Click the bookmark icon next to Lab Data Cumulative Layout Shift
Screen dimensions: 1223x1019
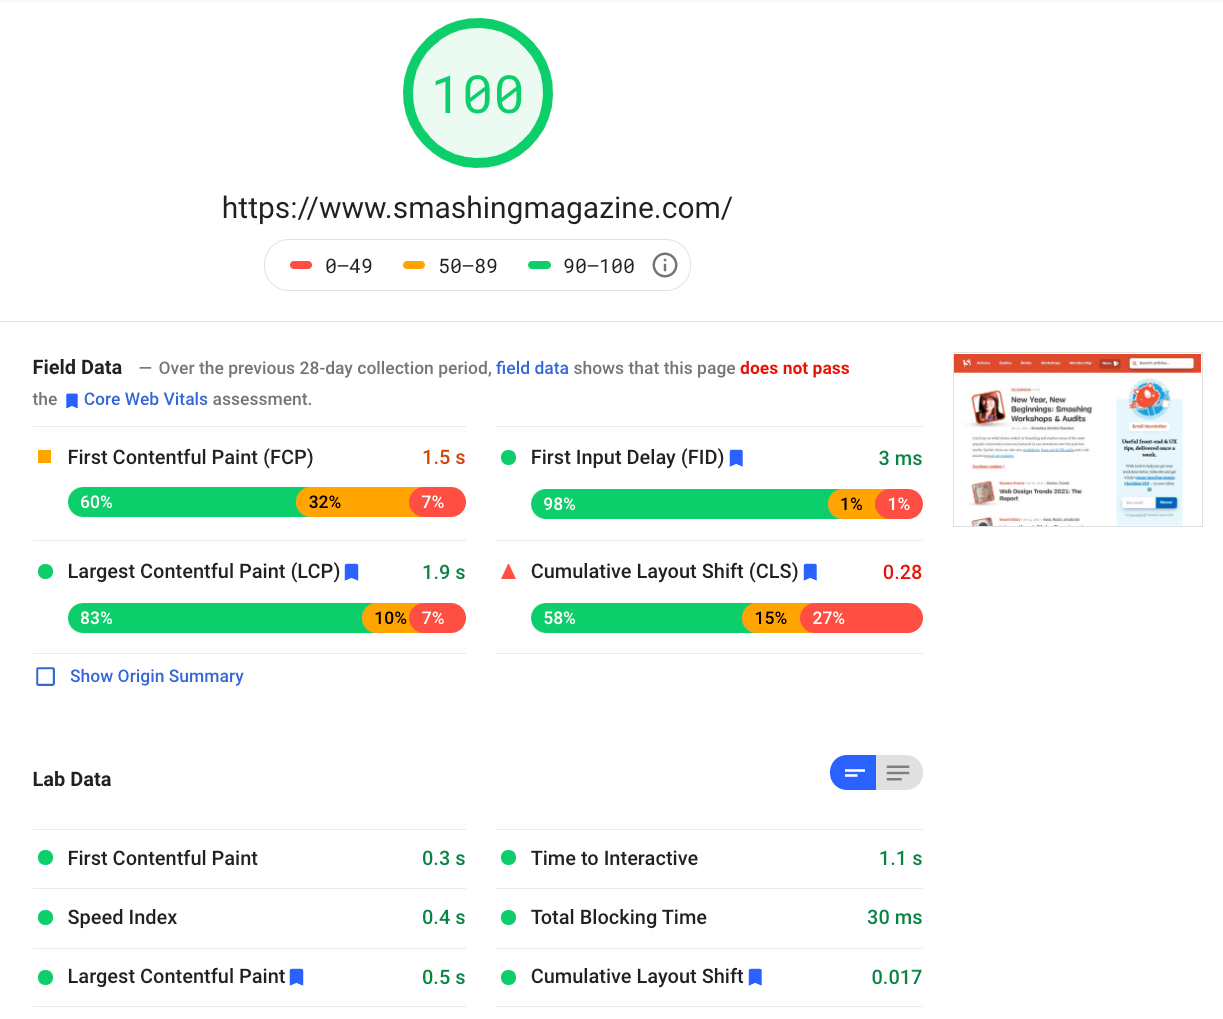click(x=755, y=977)
